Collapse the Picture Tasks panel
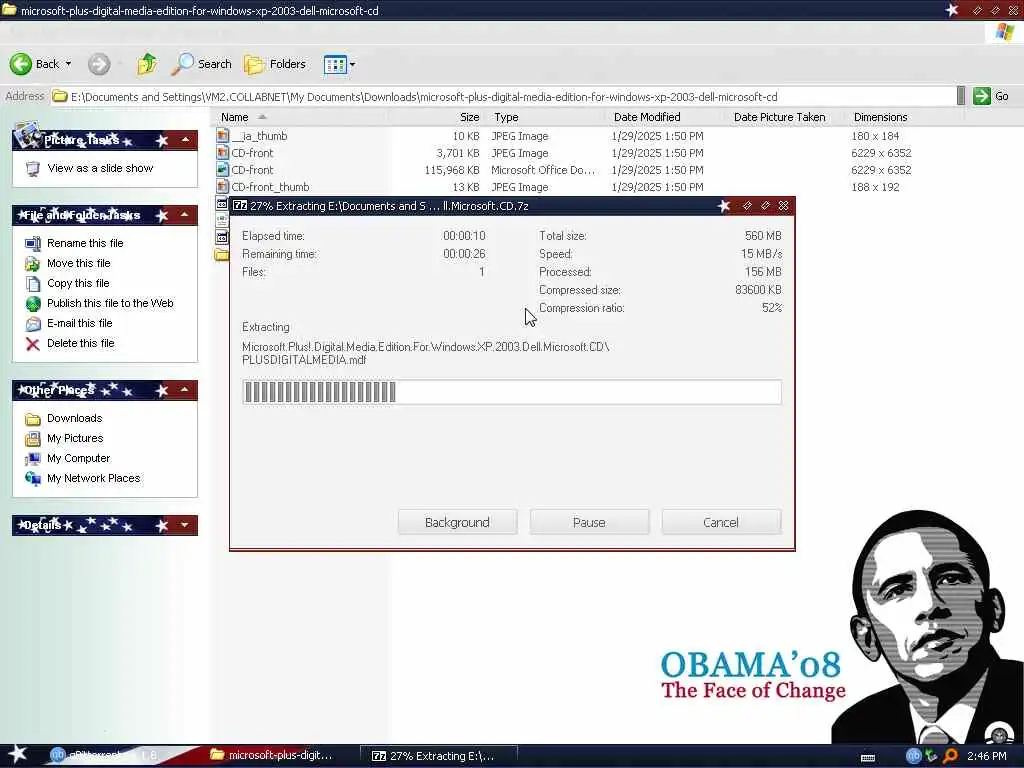This screenshot has height=768, width=1024. 185,140
